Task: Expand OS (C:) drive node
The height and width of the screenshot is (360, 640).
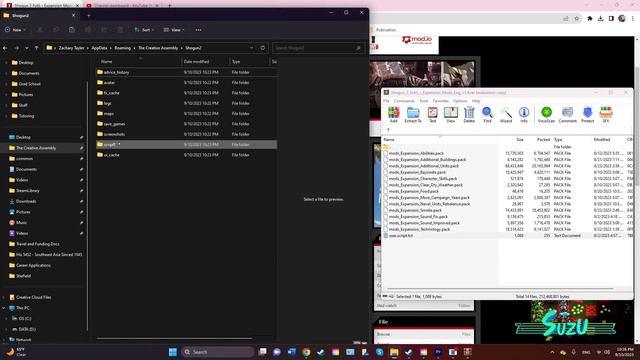Action: tap(6, 318)
